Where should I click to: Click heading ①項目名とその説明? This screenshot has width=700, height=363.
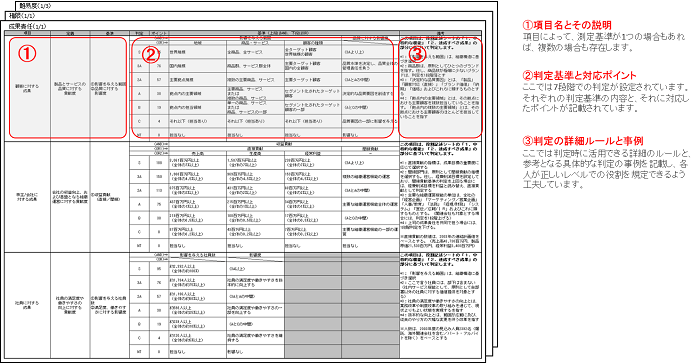point(567,25)
